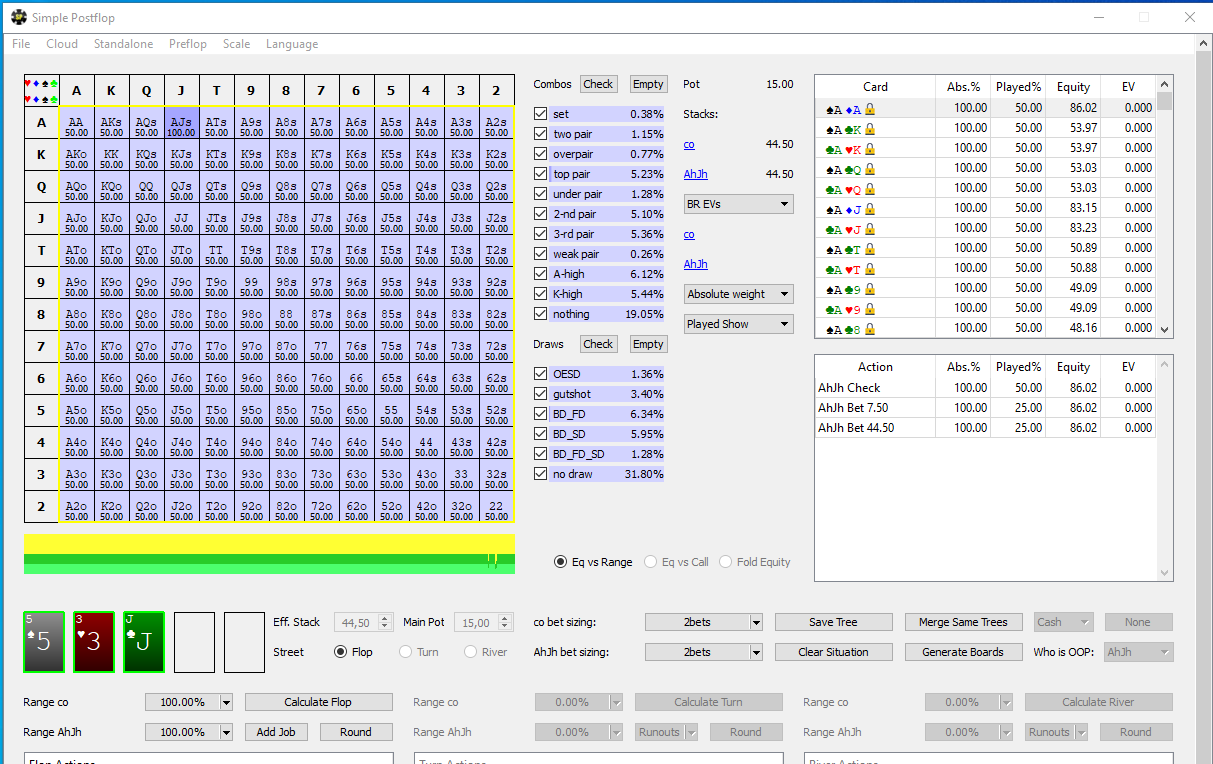This screenshot has width=1213, height=764.
Task: Click Add Job button
Action: coord(276,732)
